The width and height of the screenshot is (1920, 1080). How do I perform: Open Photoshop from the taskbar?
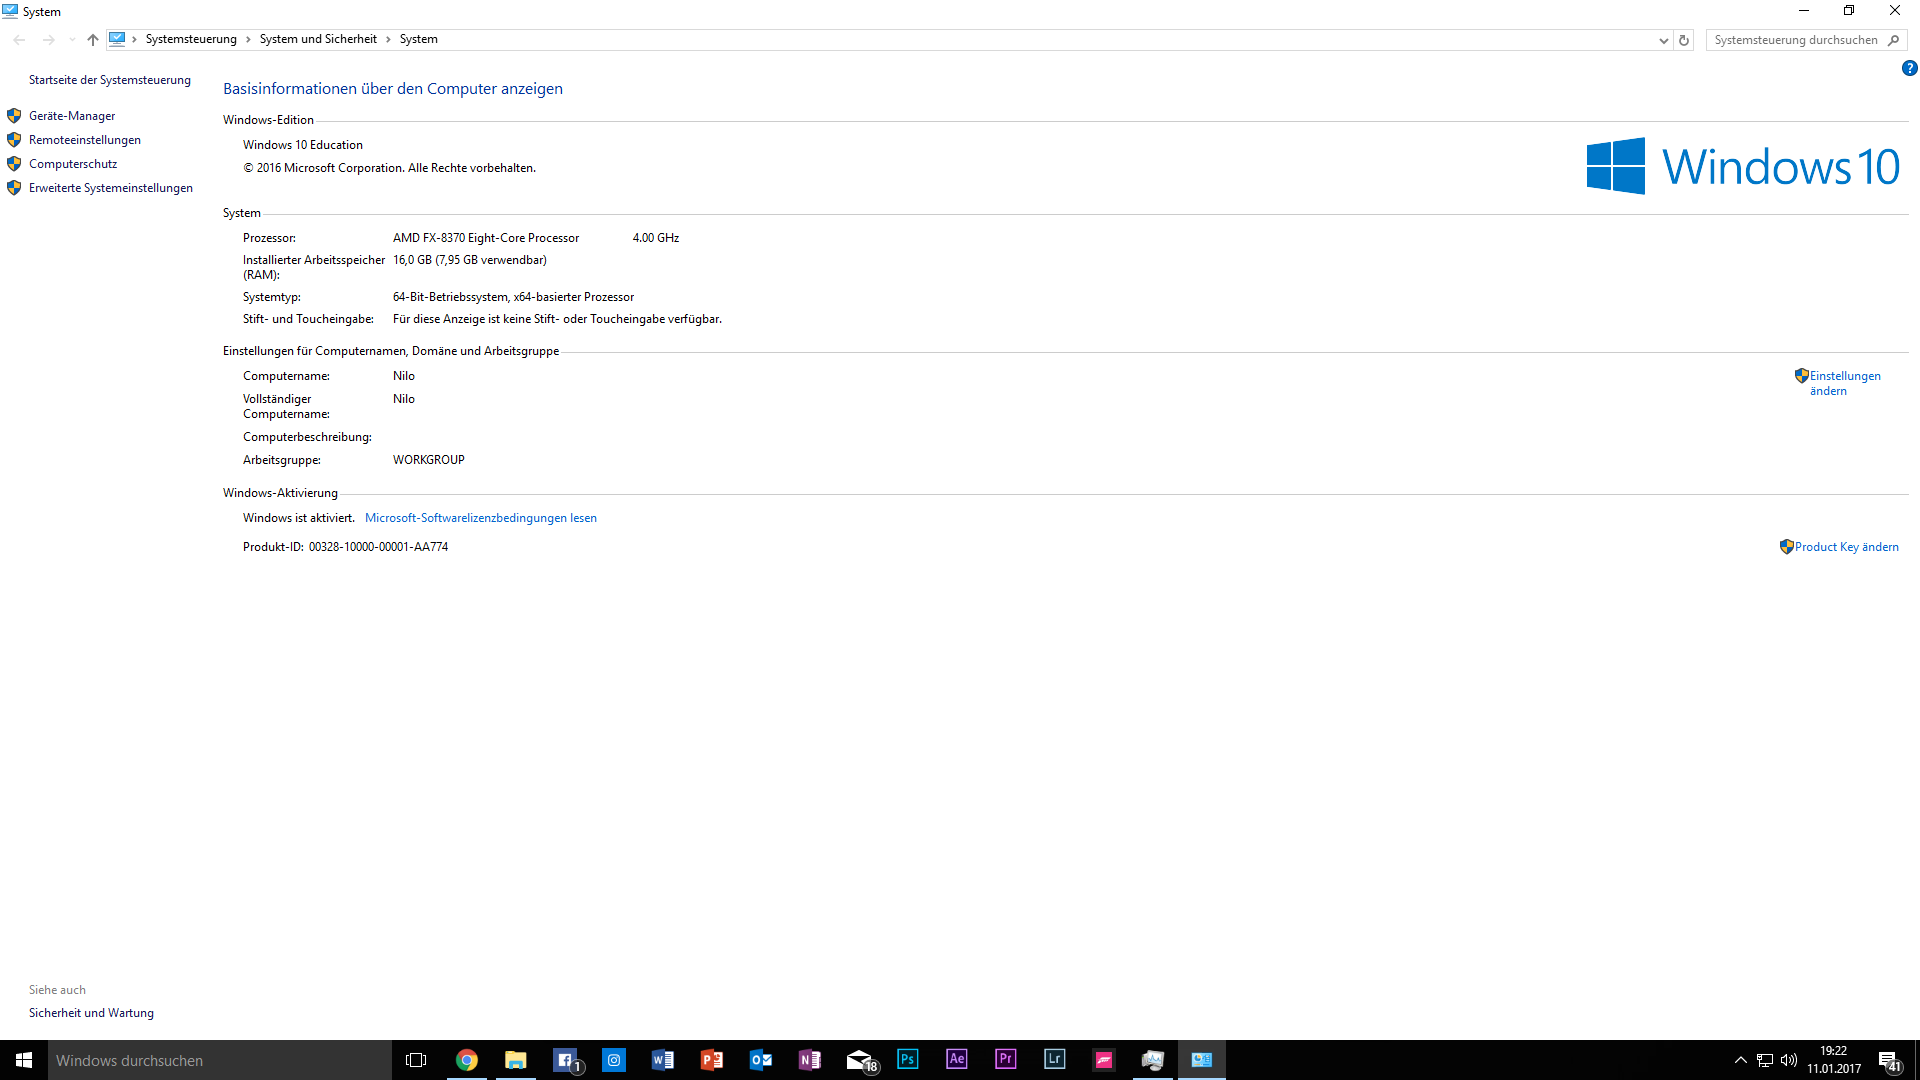click(908, 1059)
